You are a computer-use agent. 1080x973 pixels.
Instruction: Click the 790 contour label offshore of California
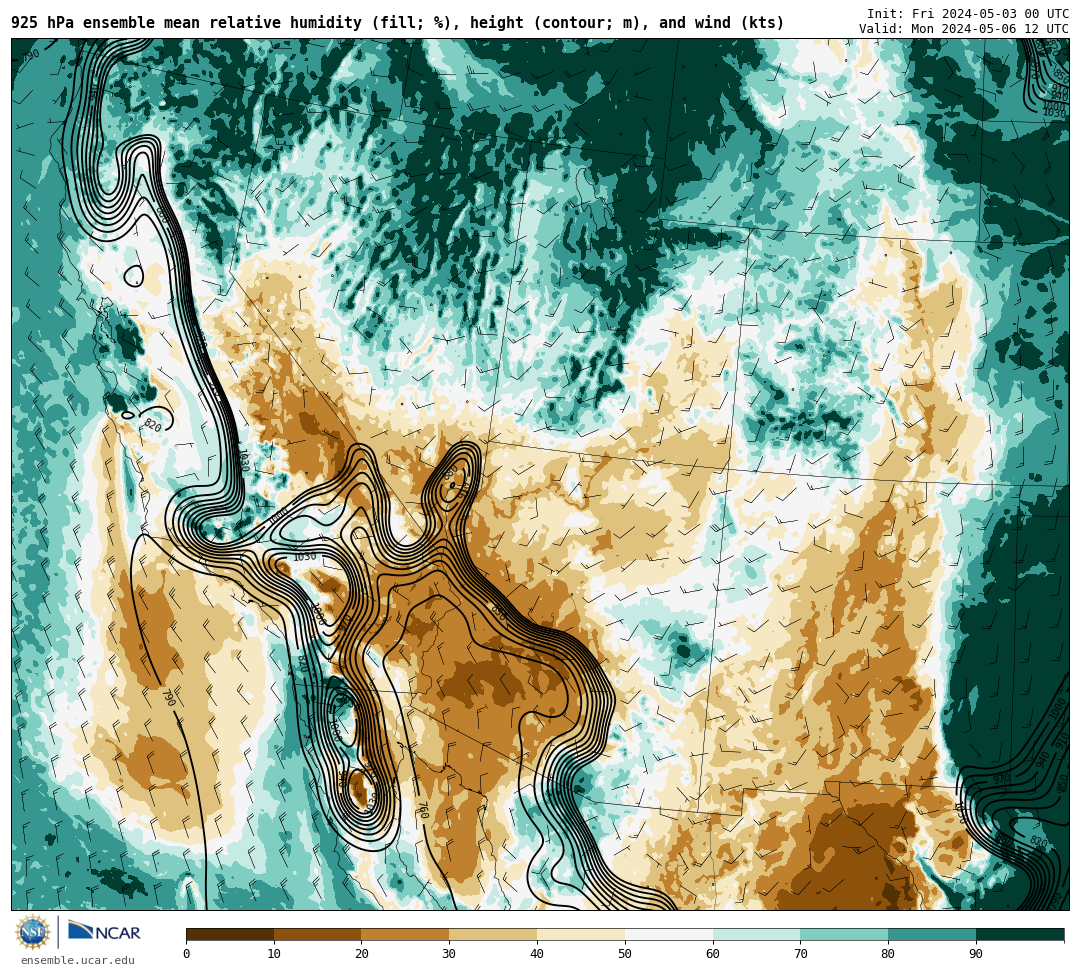coord(169,697)
